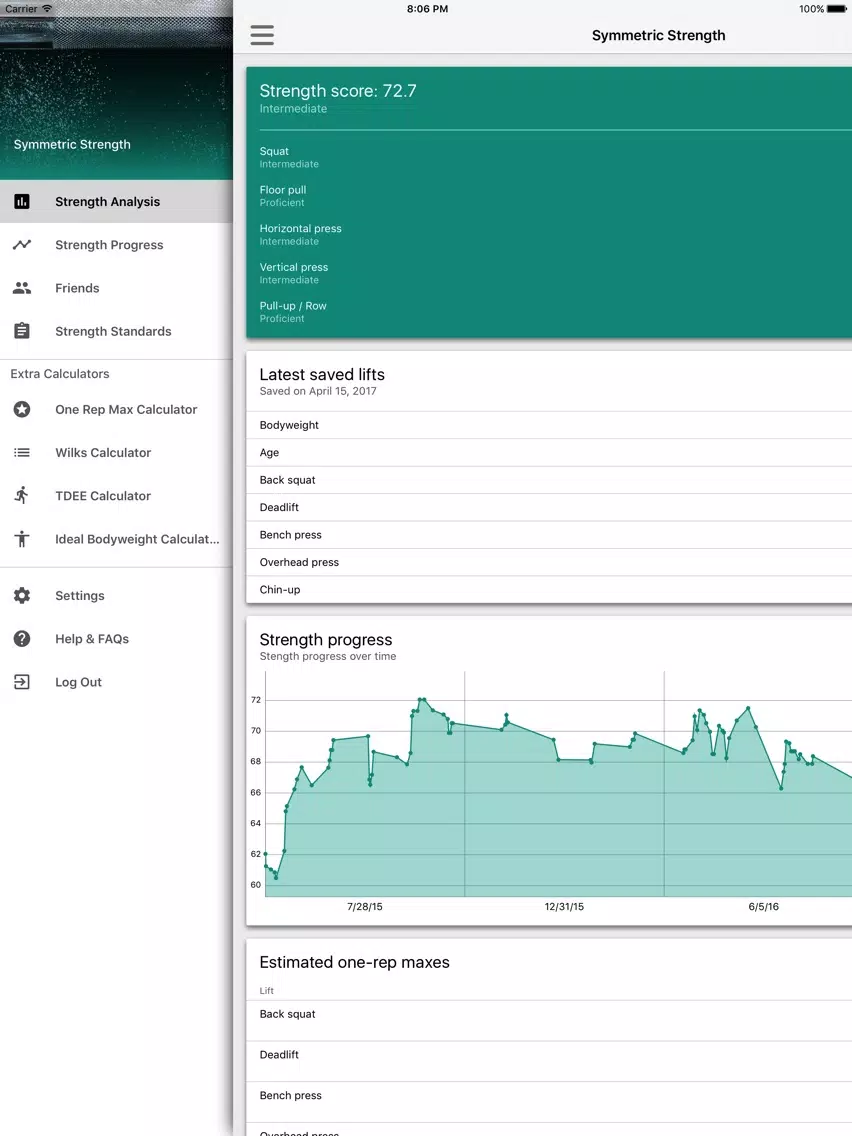Click the Strength Standards clipboard icon

[22, 331]
